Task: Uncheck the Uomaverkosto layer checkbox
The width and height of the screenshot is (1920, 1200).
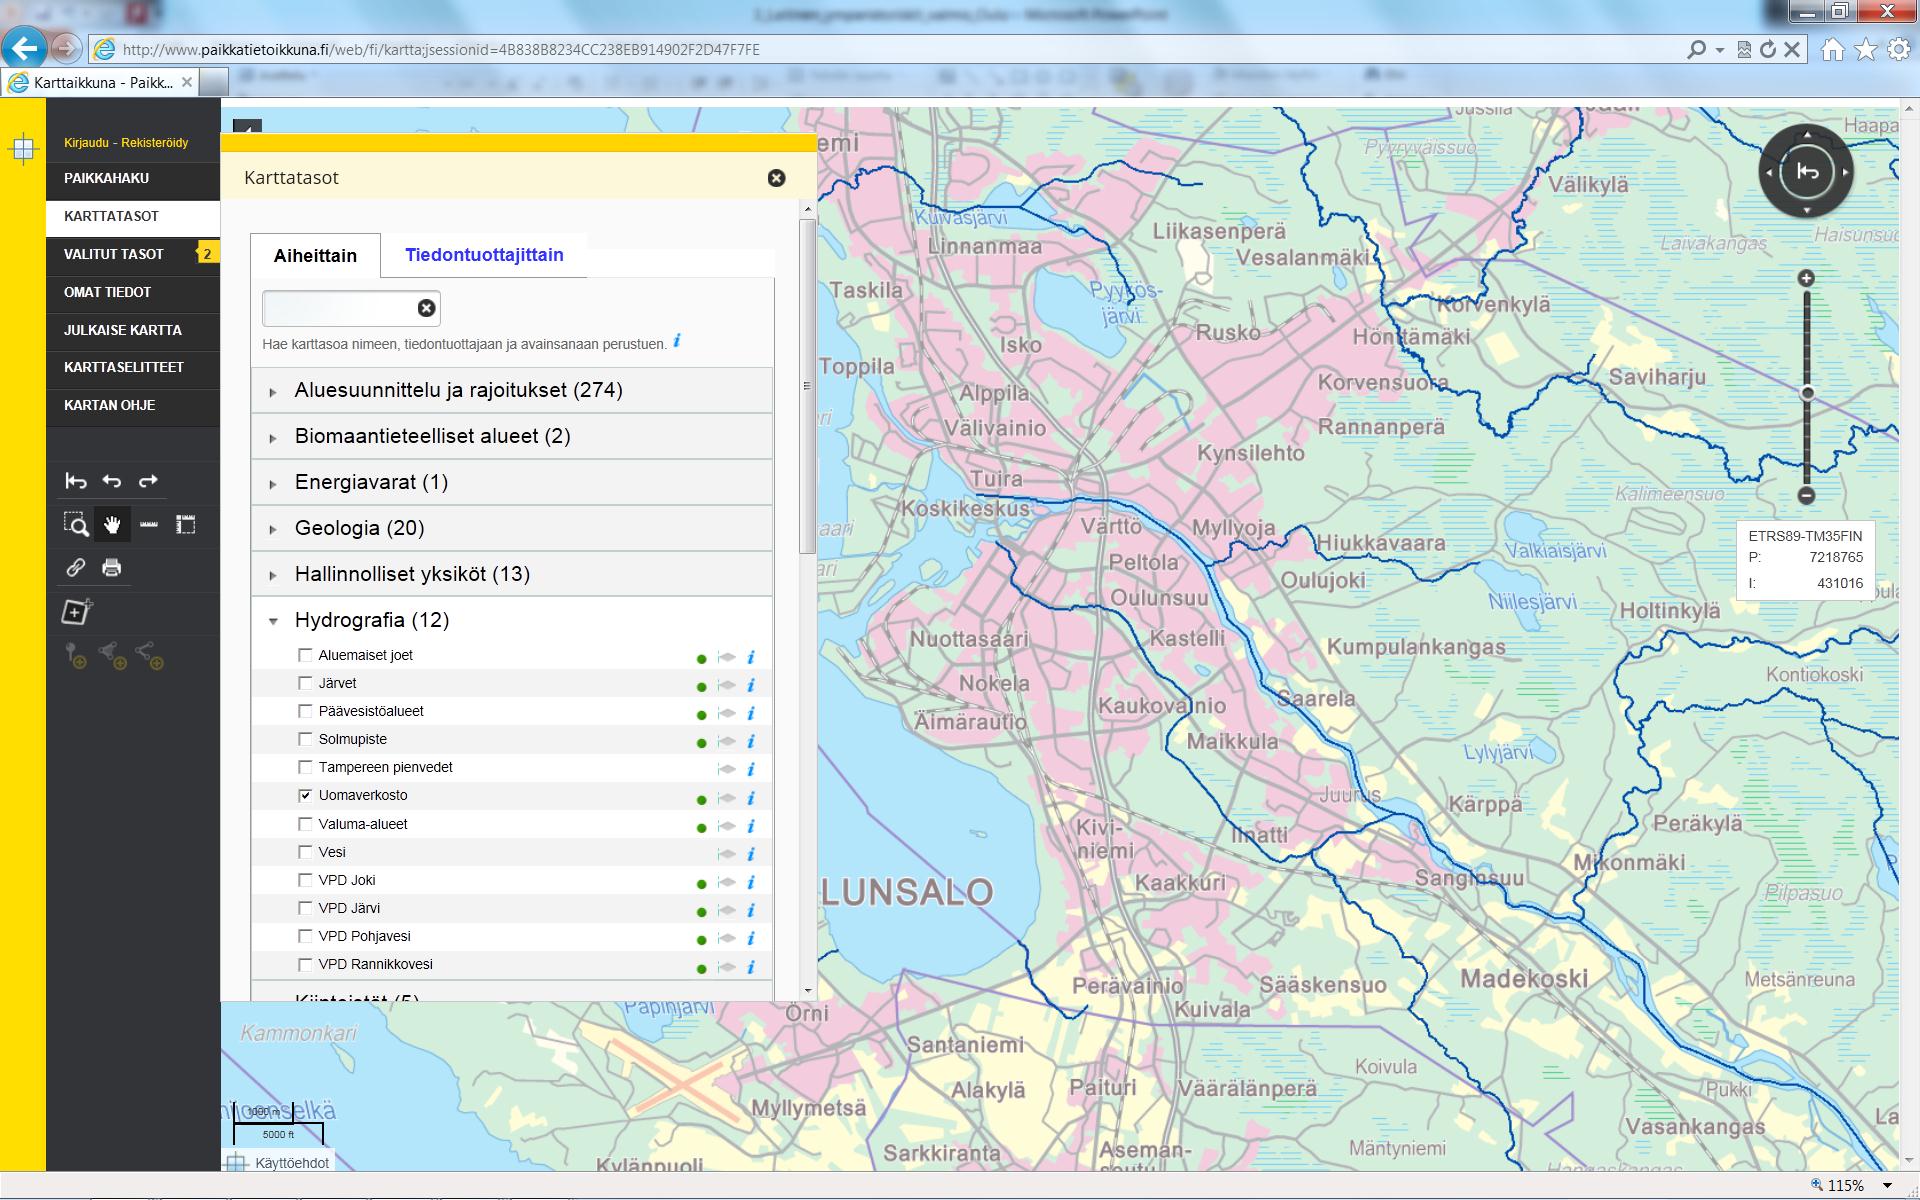Action: pyautogui.click(x=306, y=796)
